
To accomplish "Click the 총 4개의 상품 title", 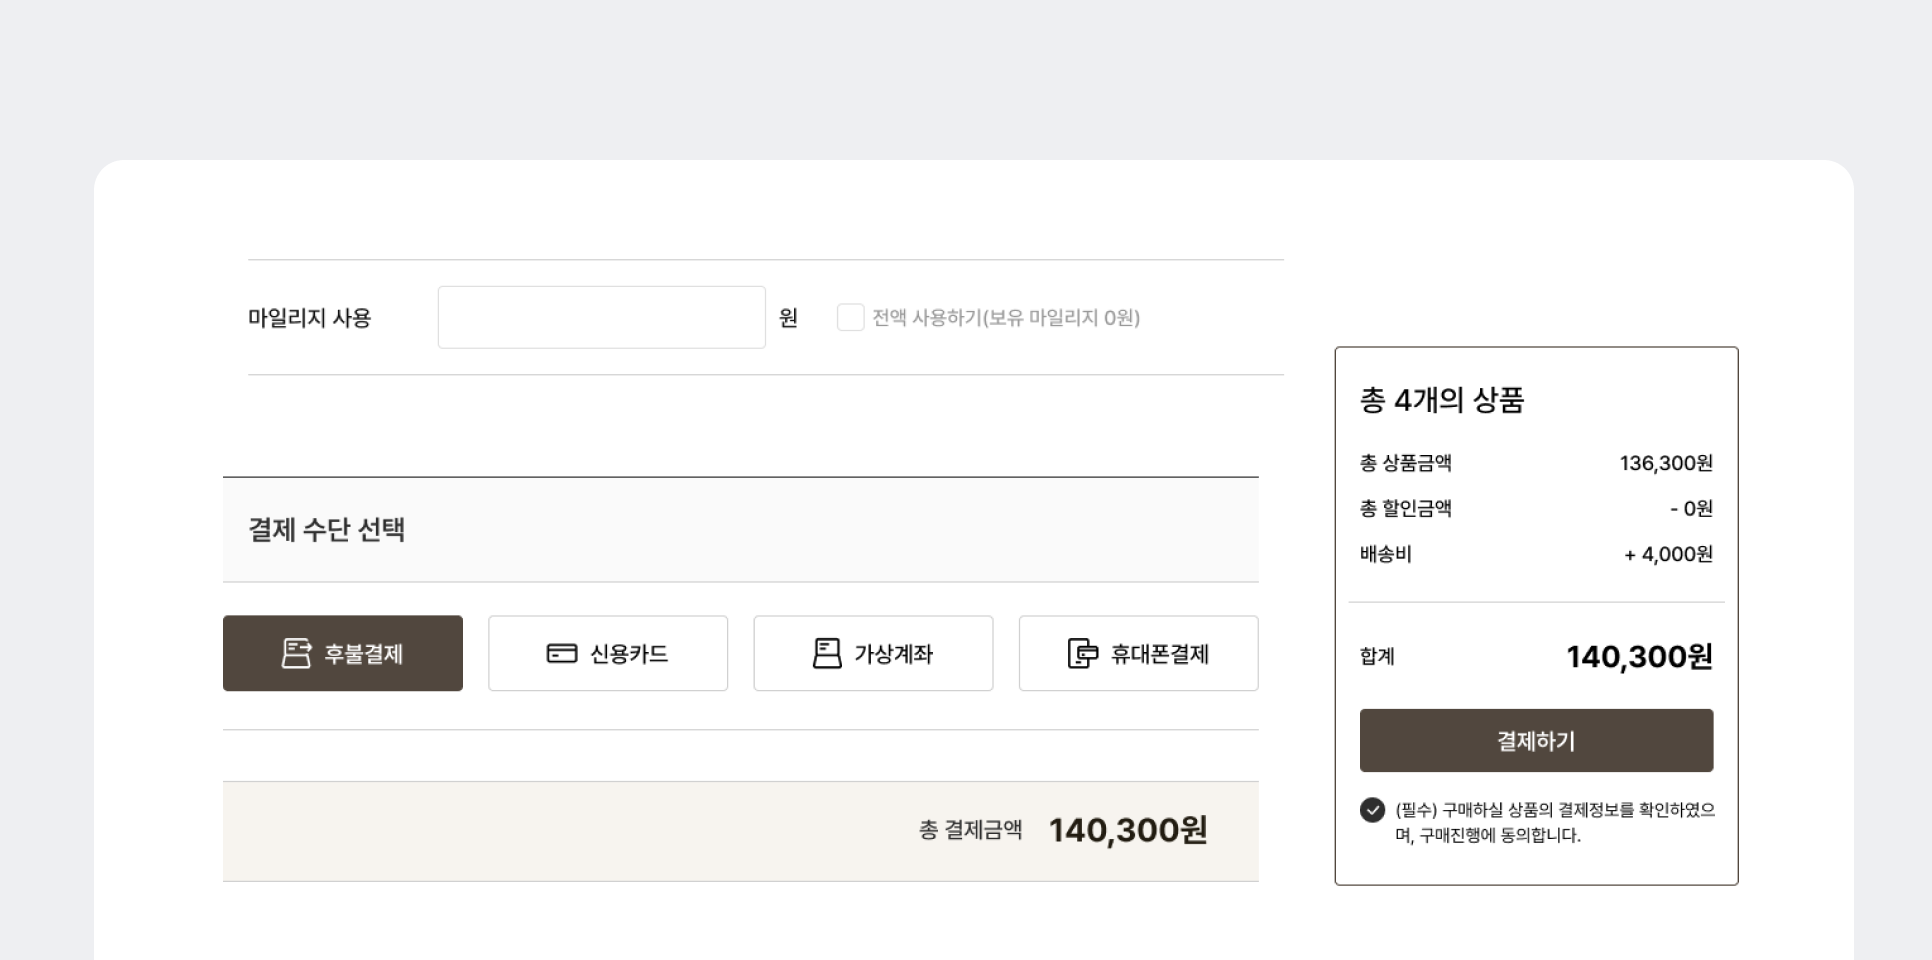I will pyautogui.click(x=1441, y=400).
